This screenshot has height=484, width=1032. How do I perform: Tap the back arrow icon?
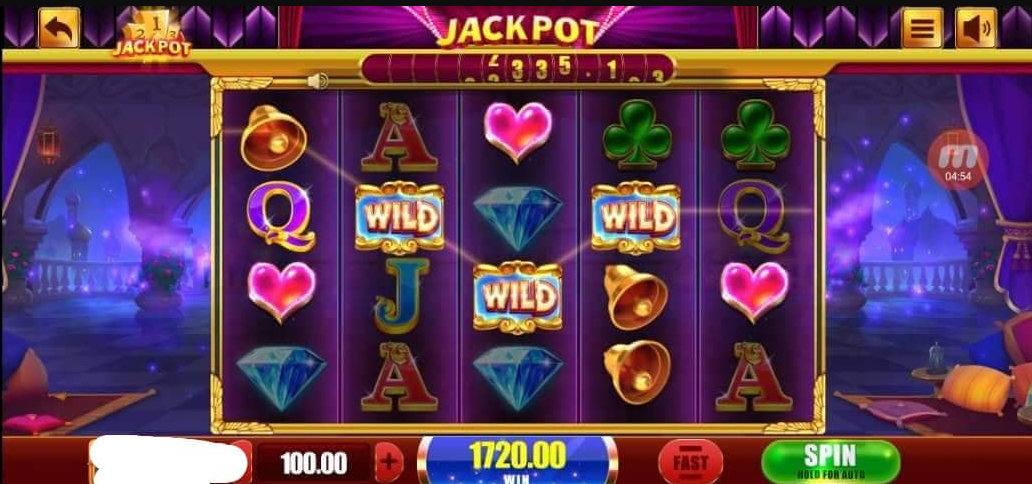[59, 28]
